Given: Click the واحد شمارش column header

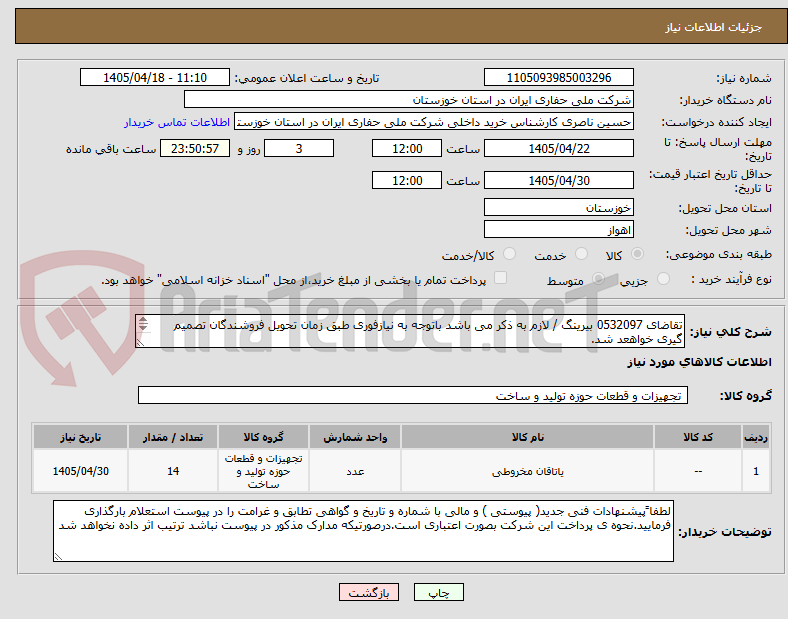Looking at the screenshot, I should pyautogui.click(x=355, y=437).
